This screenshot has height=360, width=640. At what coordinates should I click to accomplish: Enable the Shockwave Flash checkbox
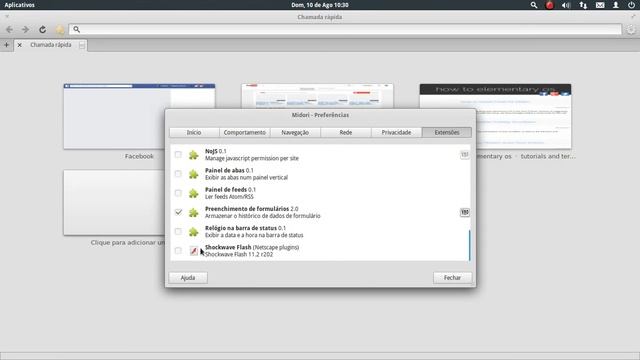coord(178,250)
